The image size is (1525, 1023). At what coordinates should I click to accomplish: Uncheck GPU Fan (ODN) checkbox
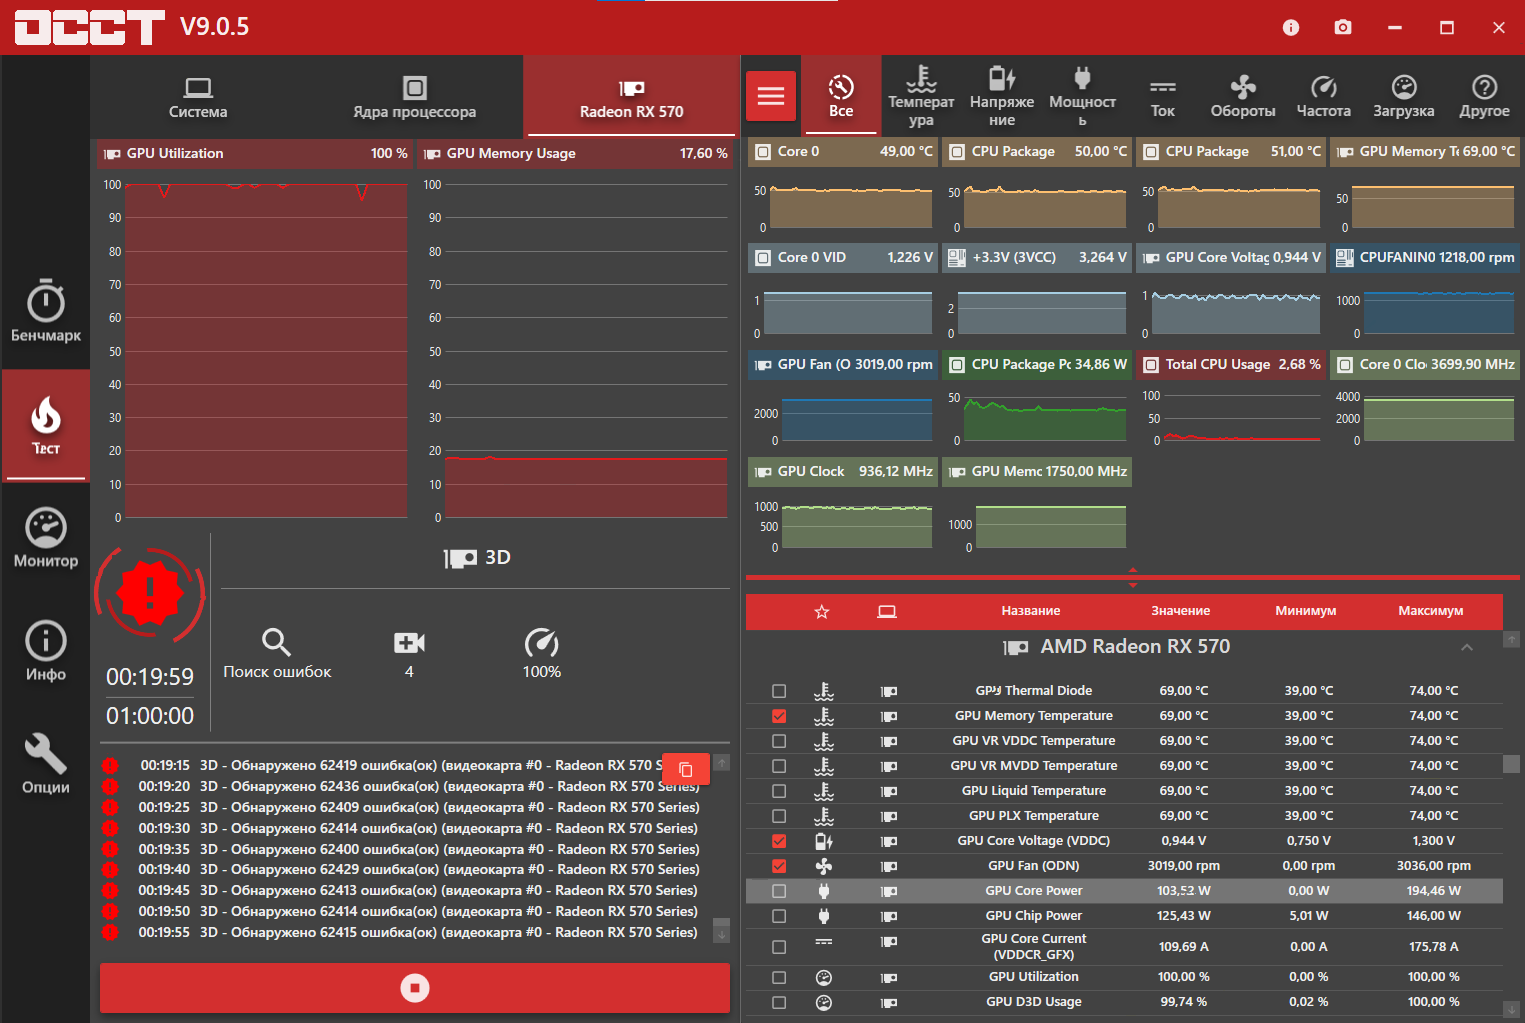(779, 866)
